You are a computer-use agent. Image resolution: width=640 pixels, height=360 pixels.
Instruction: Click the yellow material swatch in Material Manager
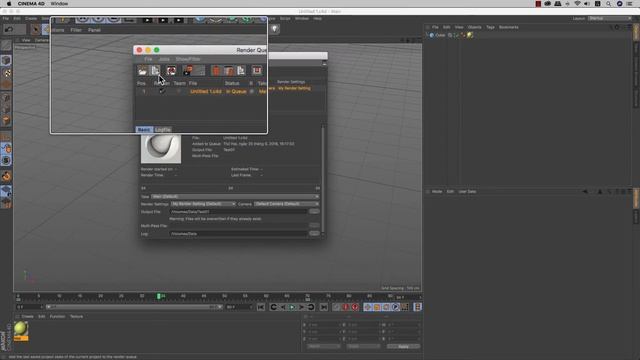(21, 329)
